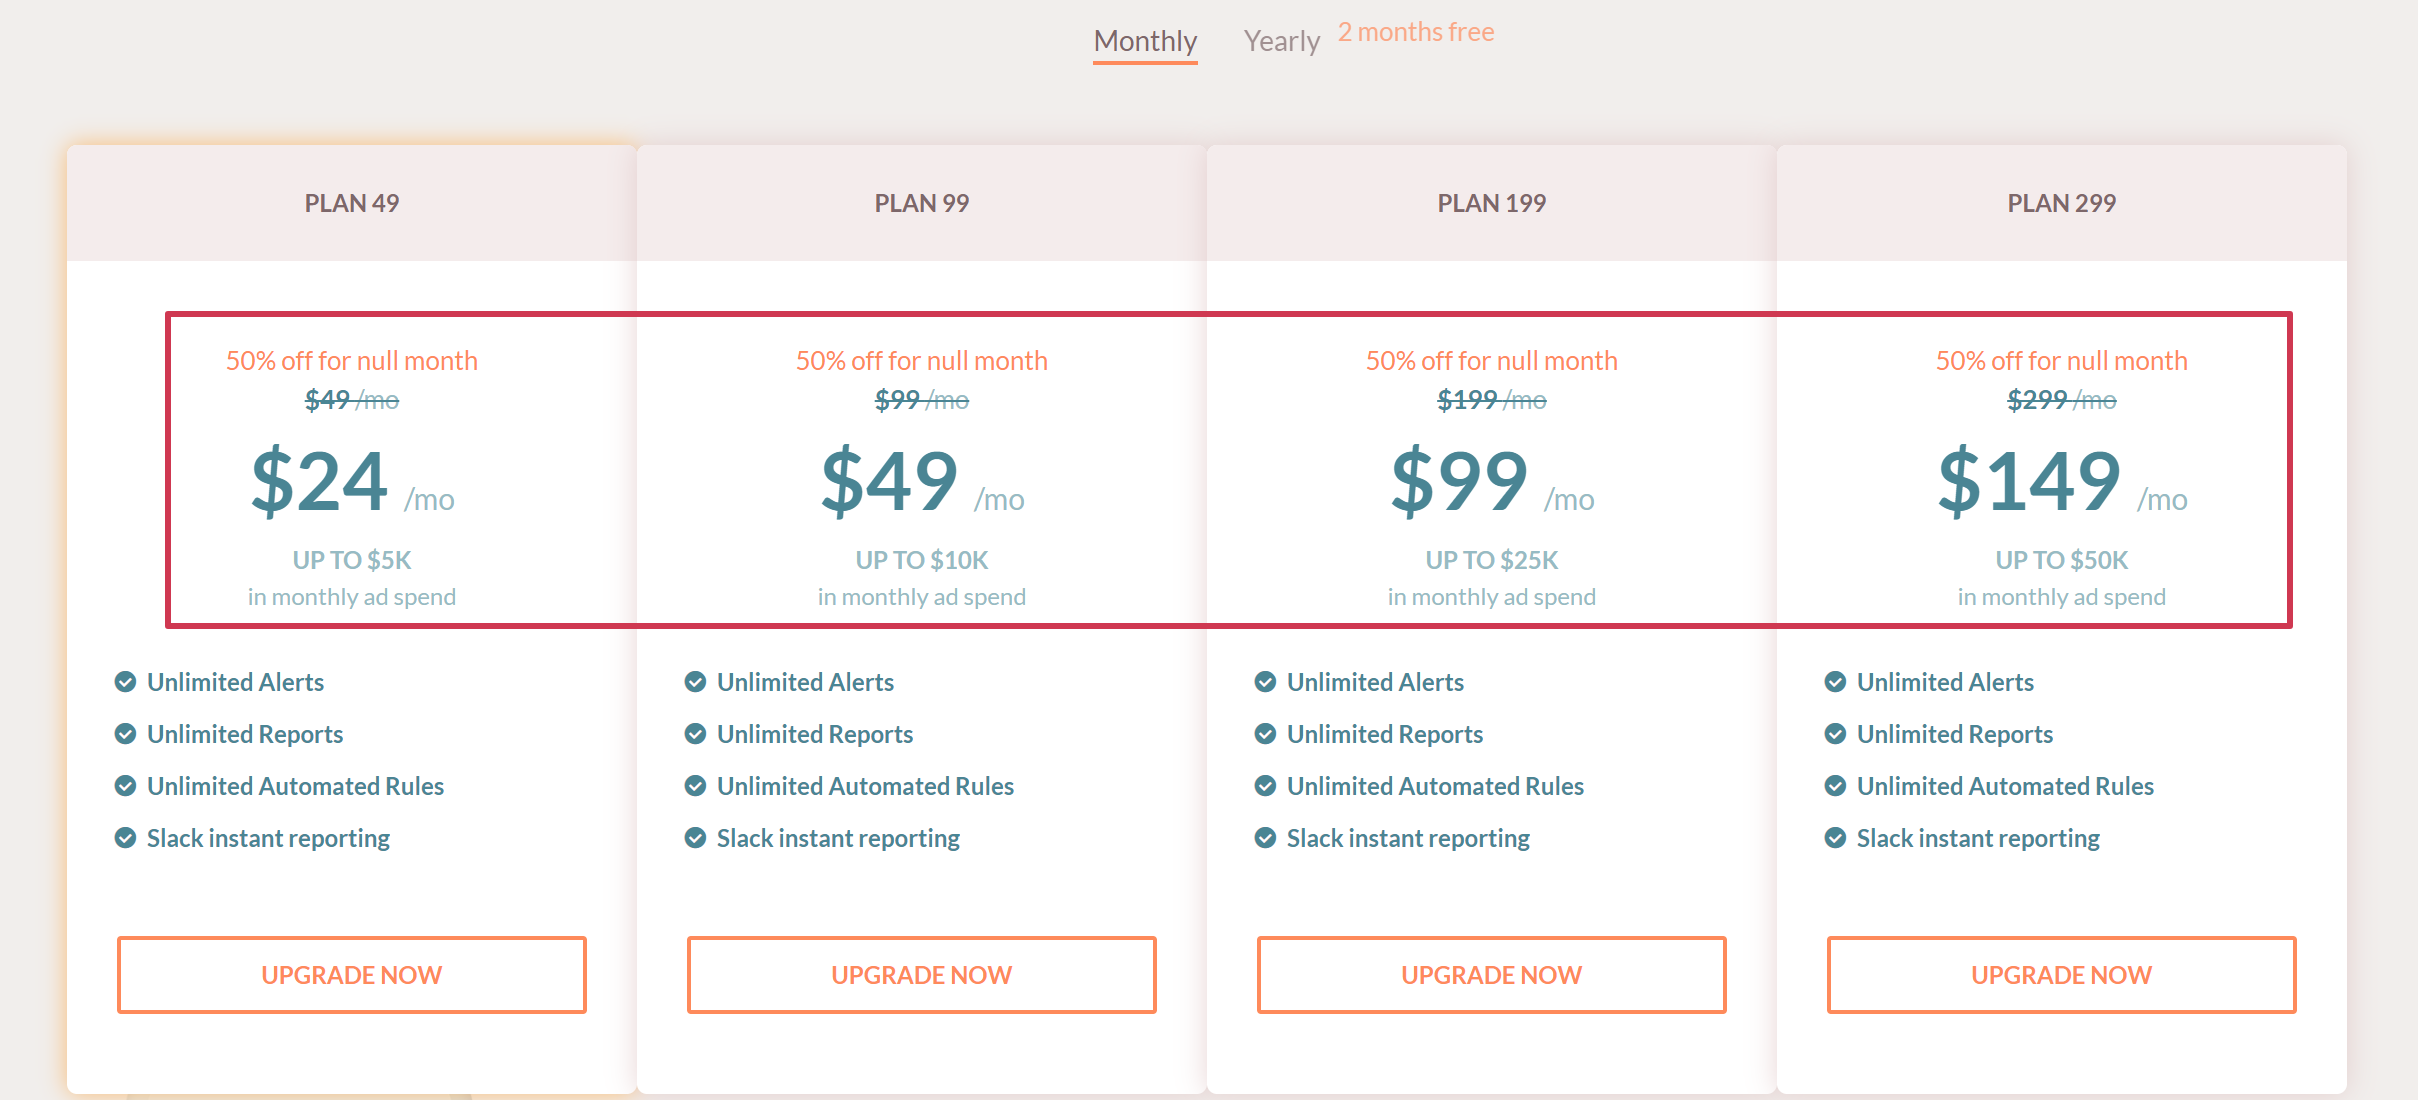Click the 50% off banner on Plan 199

[x=1491, y=360]
